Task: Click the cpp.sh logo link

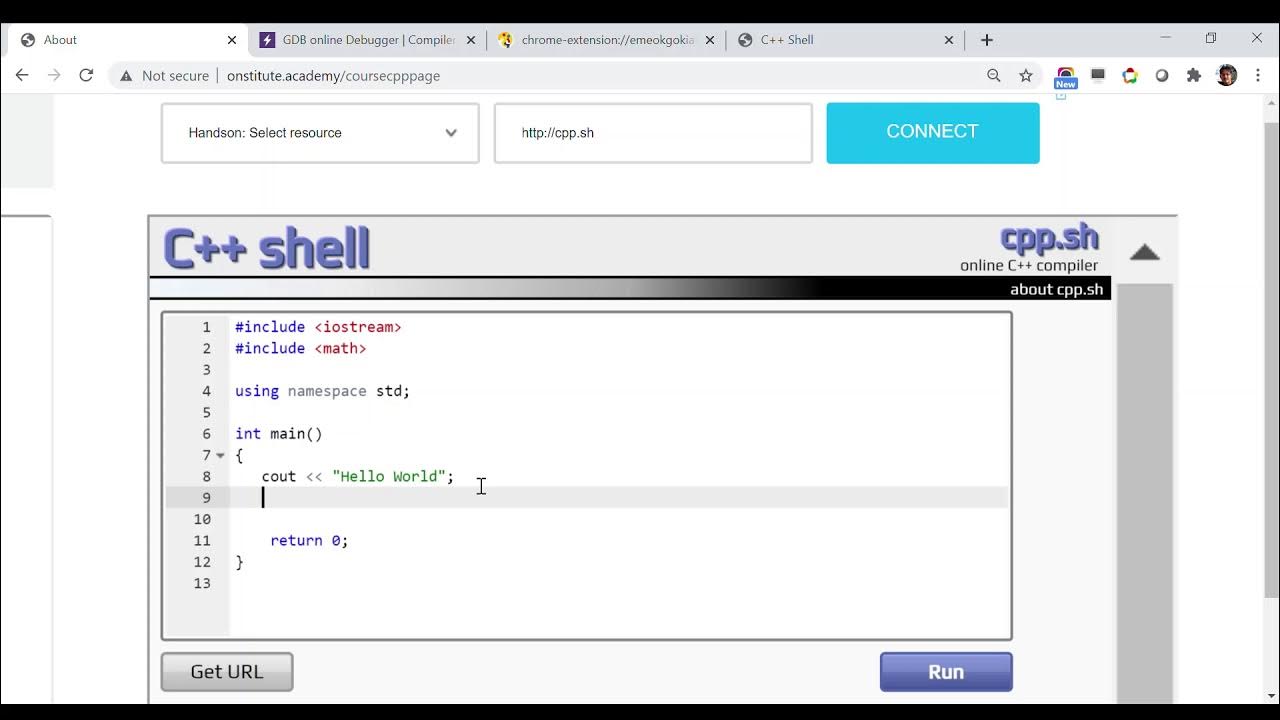Action: (x=1049, y=238)
